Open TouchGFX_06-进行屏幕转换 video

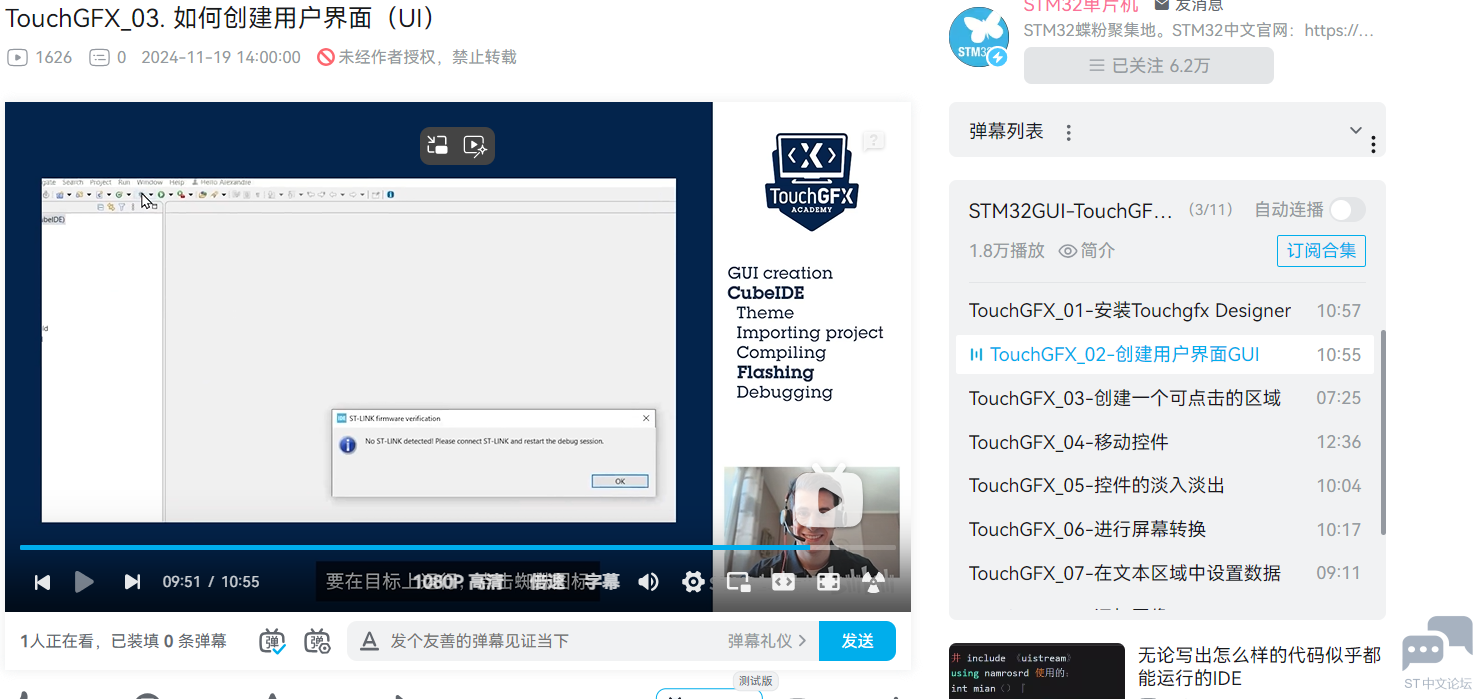coord(1165,529)
